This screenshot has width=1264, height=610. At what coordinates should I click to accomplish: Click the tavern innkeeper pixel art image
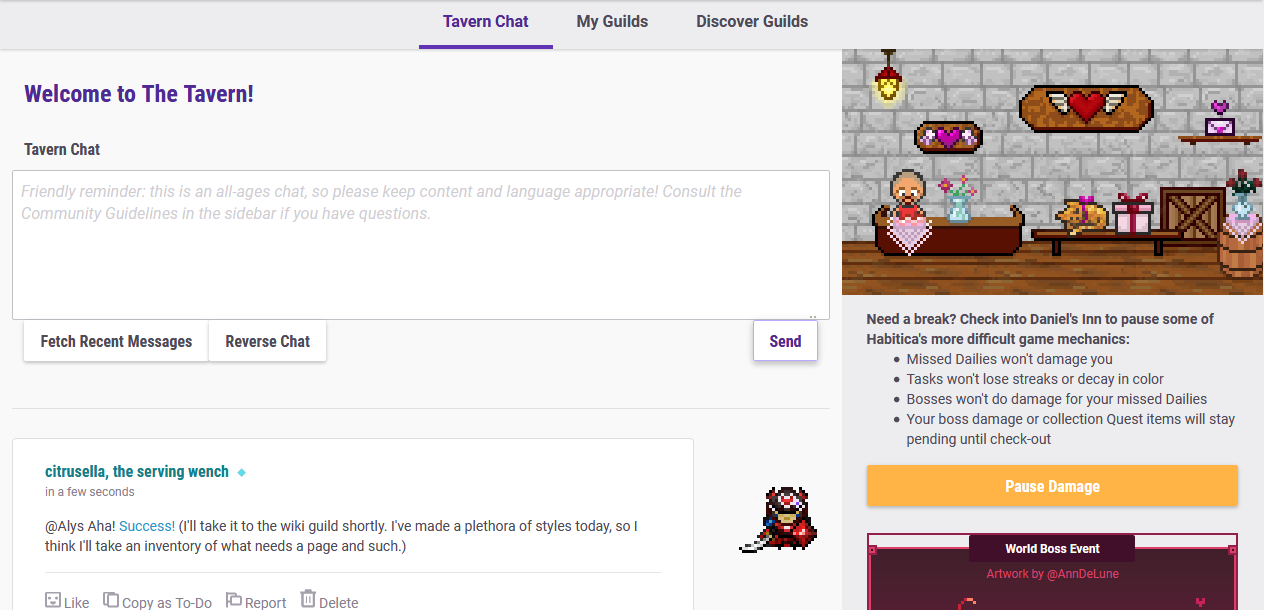click(x=1053, y=172)
